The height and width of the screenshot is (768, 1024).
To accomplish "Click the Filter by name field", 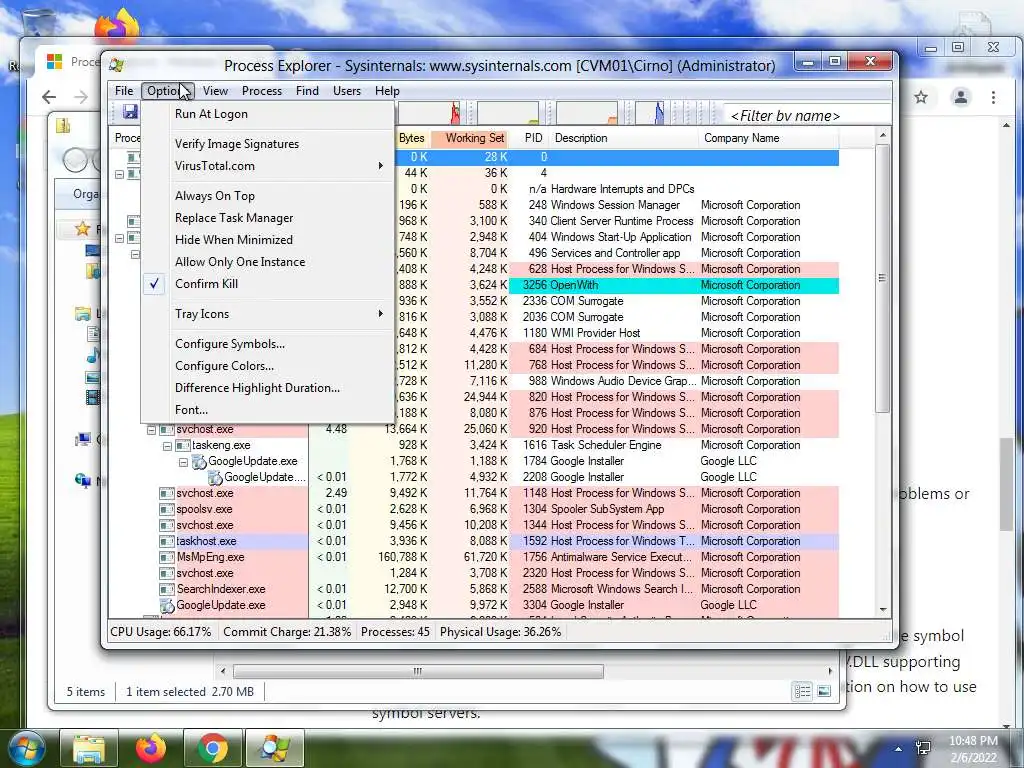I will pos(807,116).
